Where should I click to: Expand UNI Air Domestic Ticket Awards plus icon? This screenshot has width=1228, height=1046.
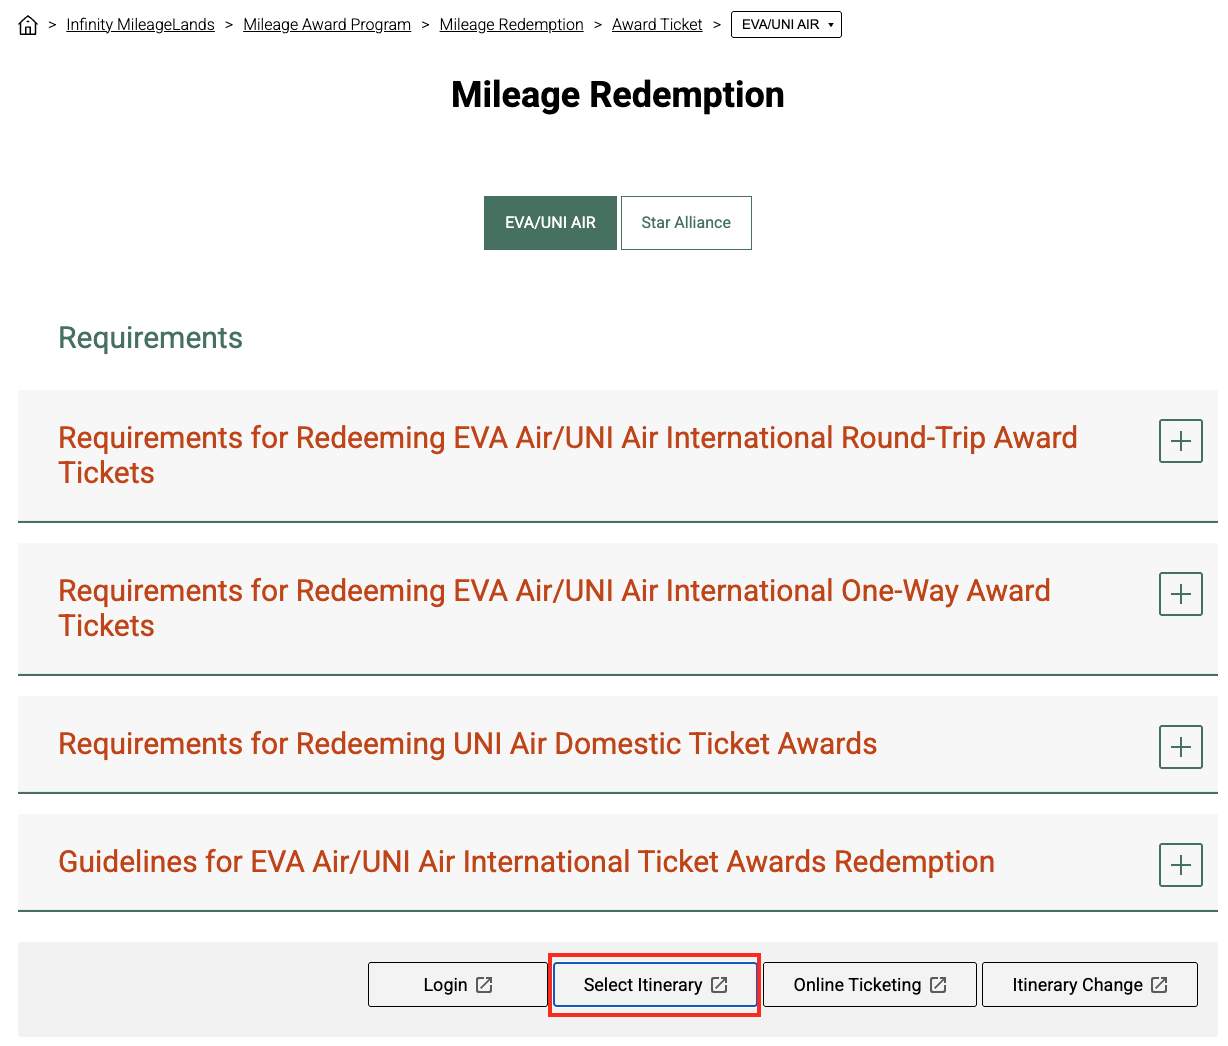[1180, 747]
